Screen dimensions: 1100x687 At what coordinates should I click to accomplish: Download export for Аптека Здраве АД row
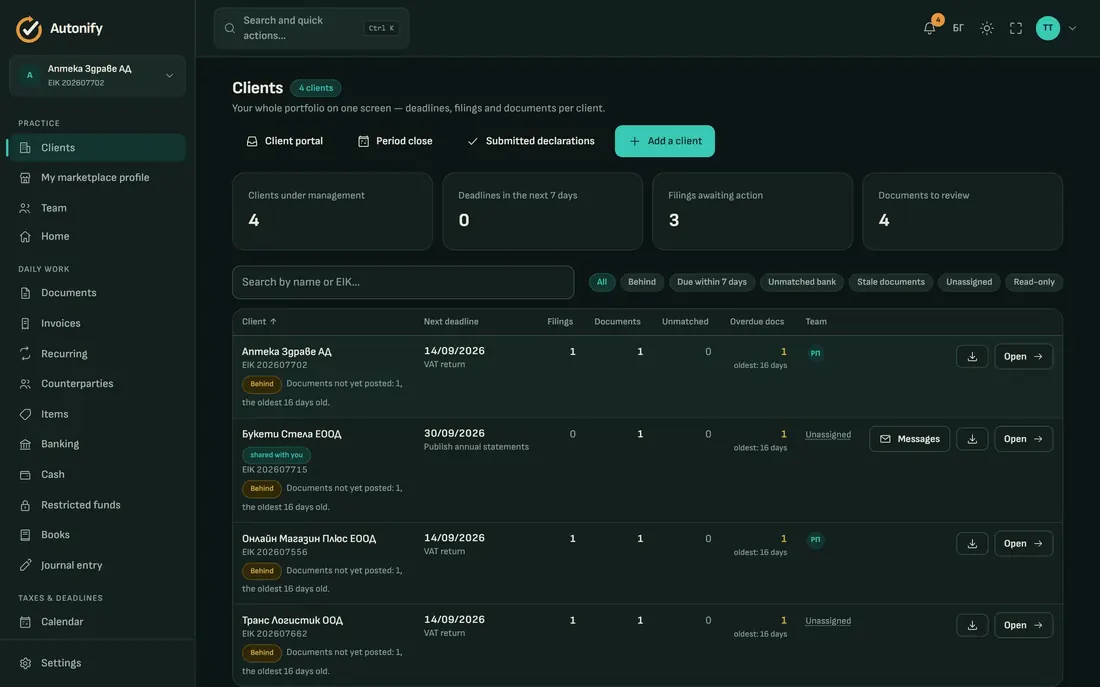[972, 356]
